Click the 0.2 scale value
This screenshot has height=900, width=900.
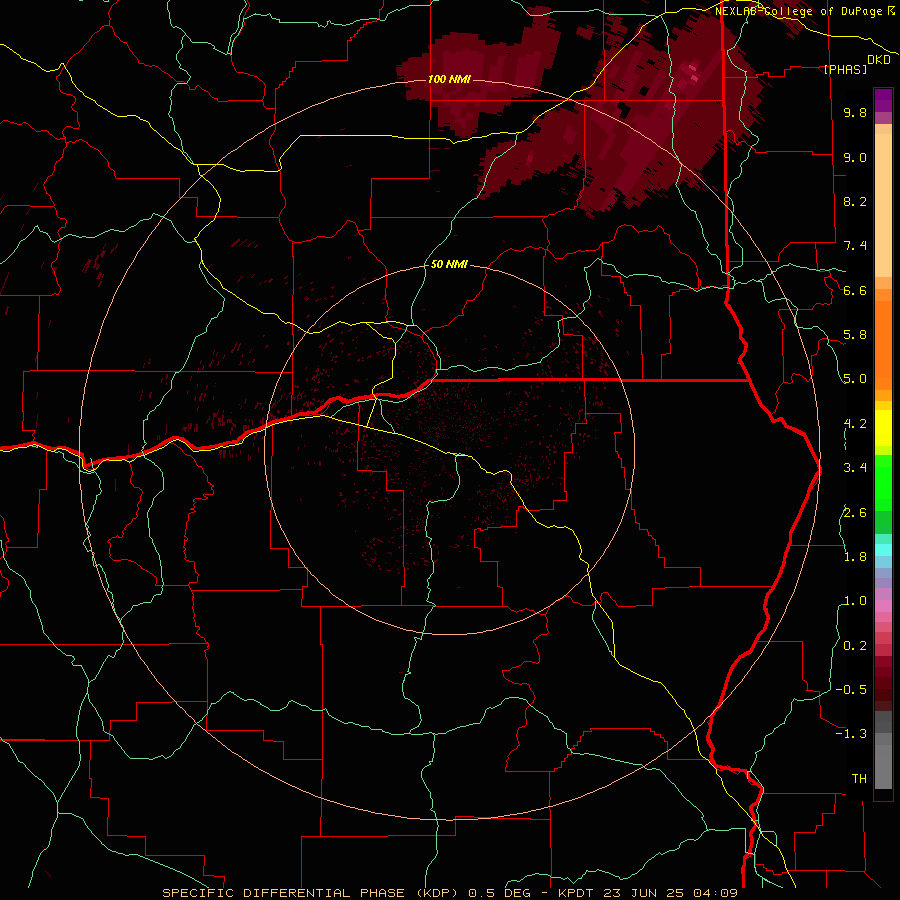coord(855,646)
